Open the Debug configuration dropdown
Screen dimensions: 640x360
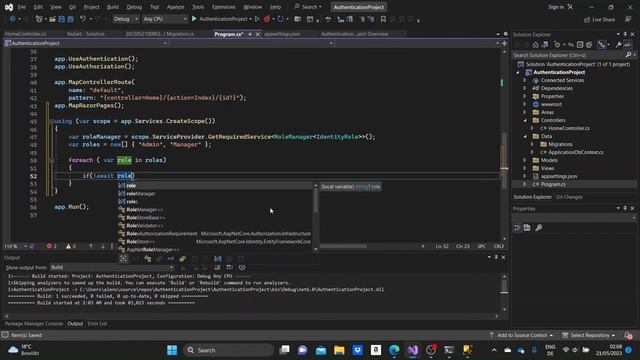tap(125, 19)
